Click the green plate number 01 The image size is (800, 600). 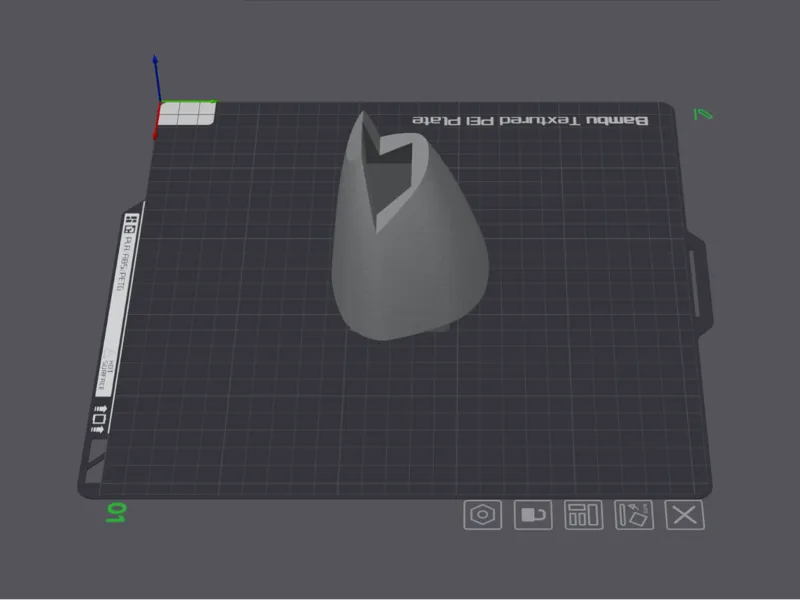pos(116,513)
